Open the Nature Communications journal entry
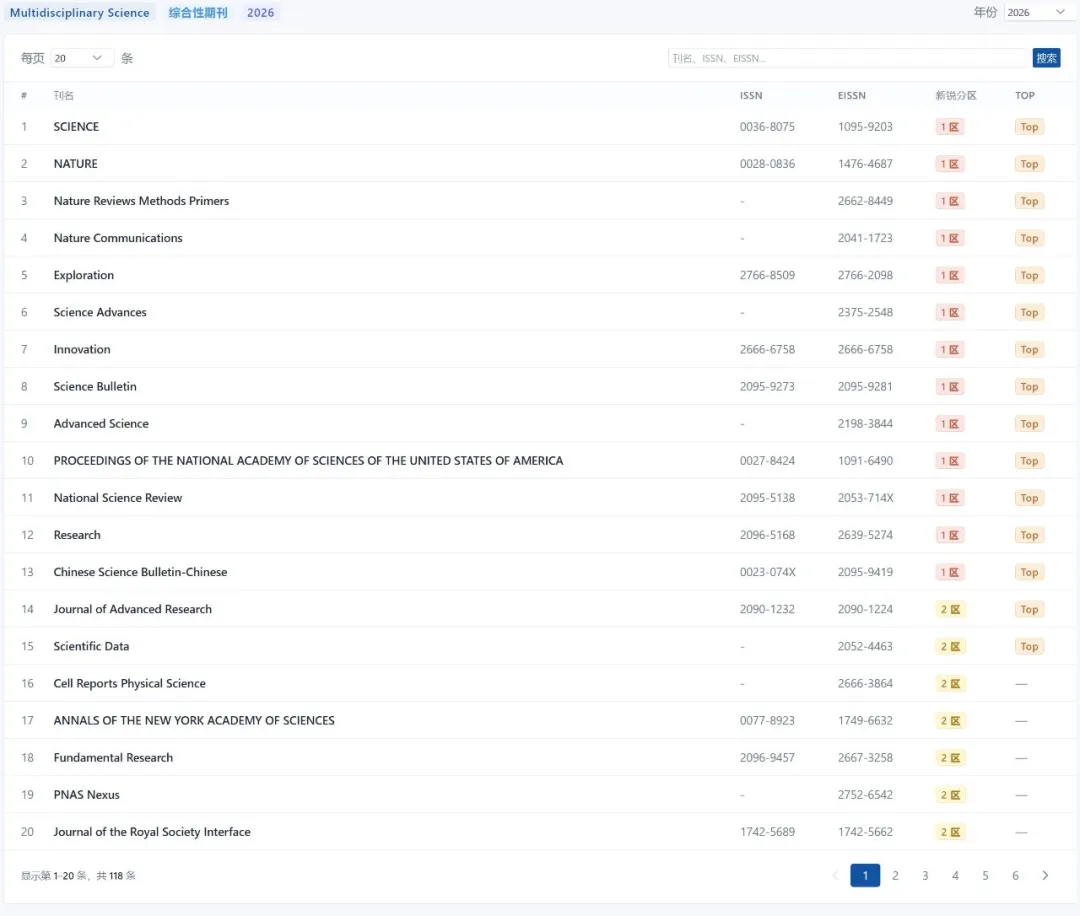Screen dimensions: 1080x916 click(x=118, y=238)
